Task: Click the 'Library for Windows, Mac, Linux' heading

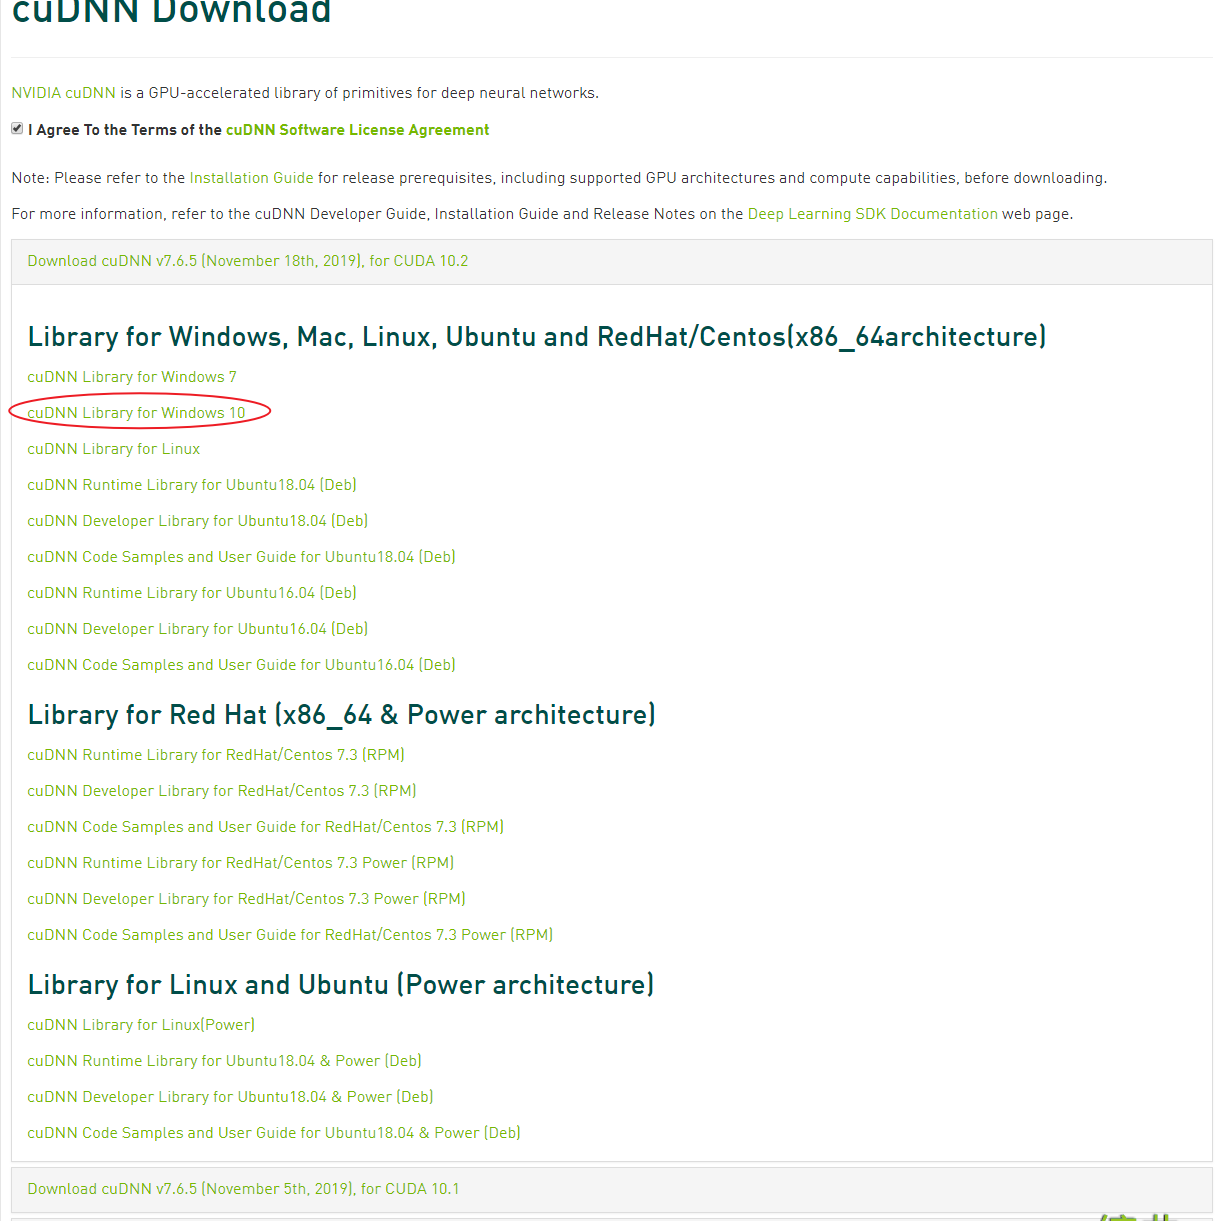Action: point(537,337)
